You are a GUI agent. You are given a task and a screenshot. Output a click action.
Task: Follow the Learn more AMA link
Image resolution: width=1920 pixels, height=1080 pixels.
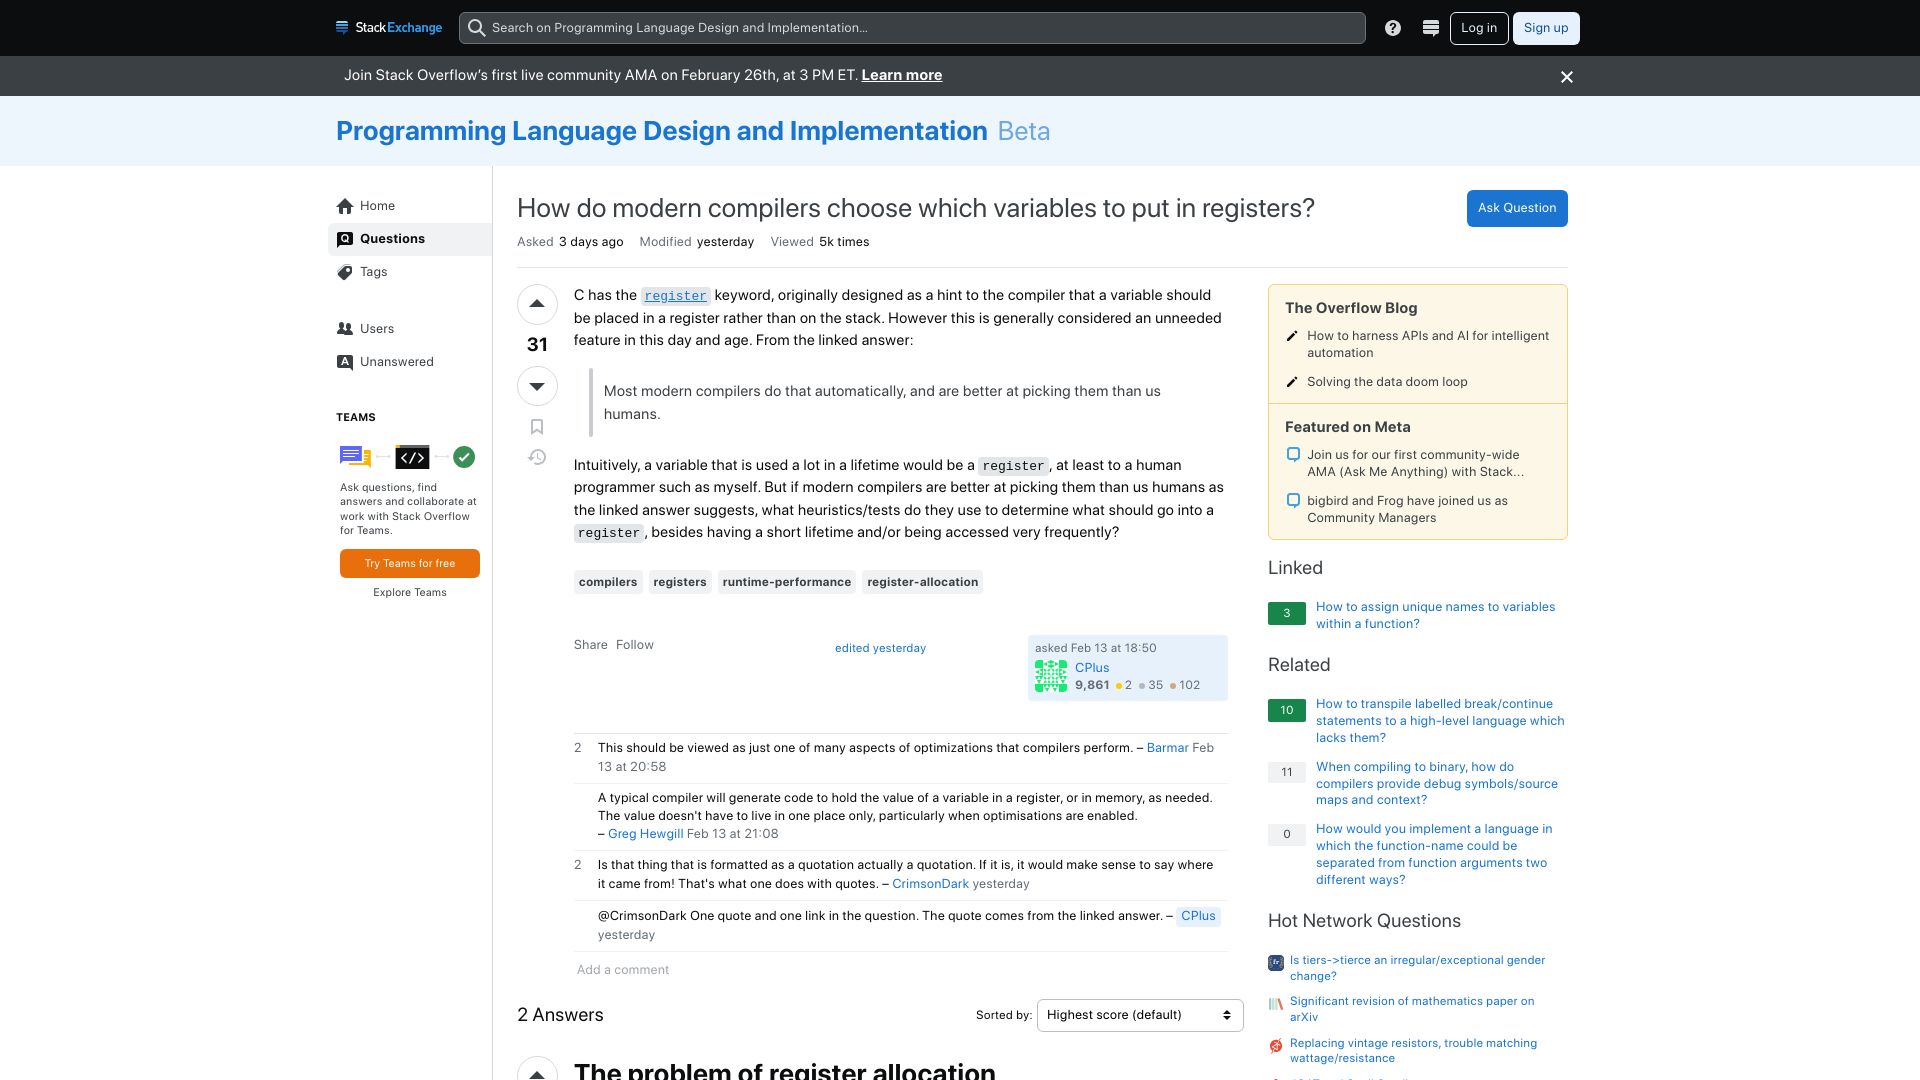[x=901, y=75]
